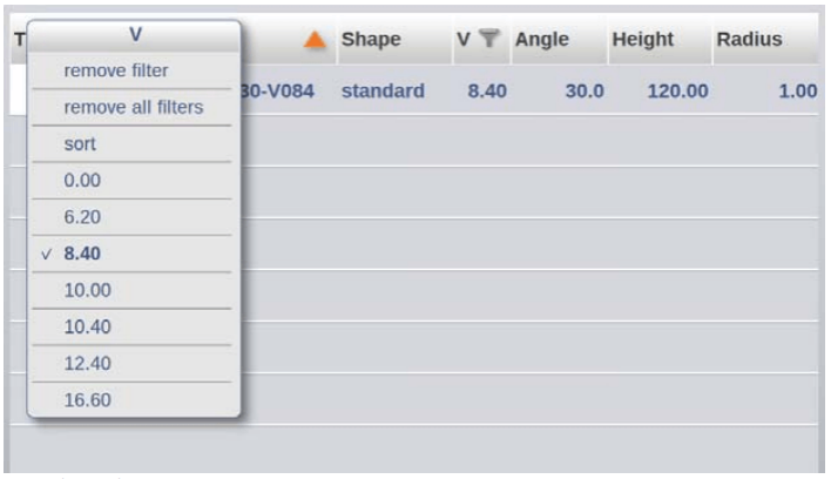Click the V dropdown menu header
The width and height of the screenshot is (831, 479).
coord(135,34)
